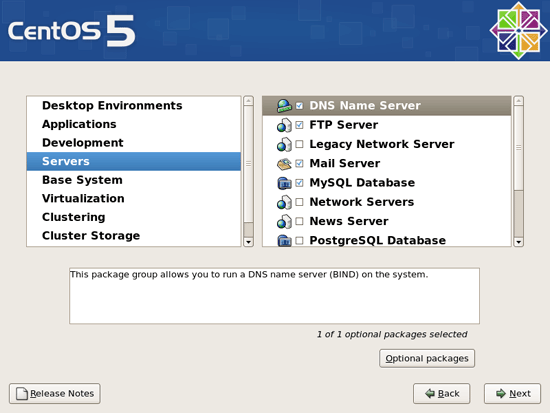Viewport: 550px width, 413px height.
Task: Click the MySQL Database icon
Action: (x=284, y=183)
